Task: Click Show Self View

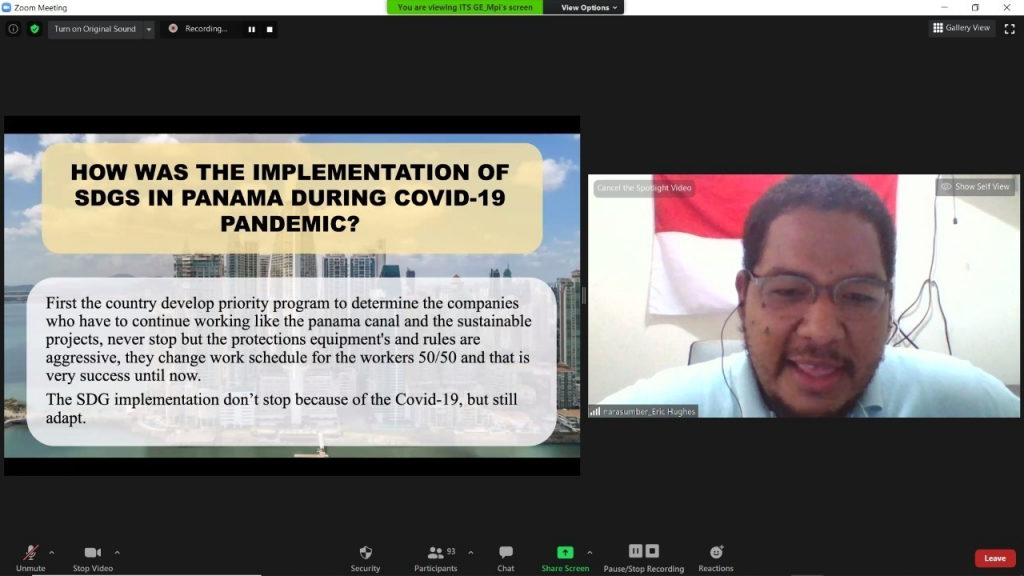Action: pos(976,187)
